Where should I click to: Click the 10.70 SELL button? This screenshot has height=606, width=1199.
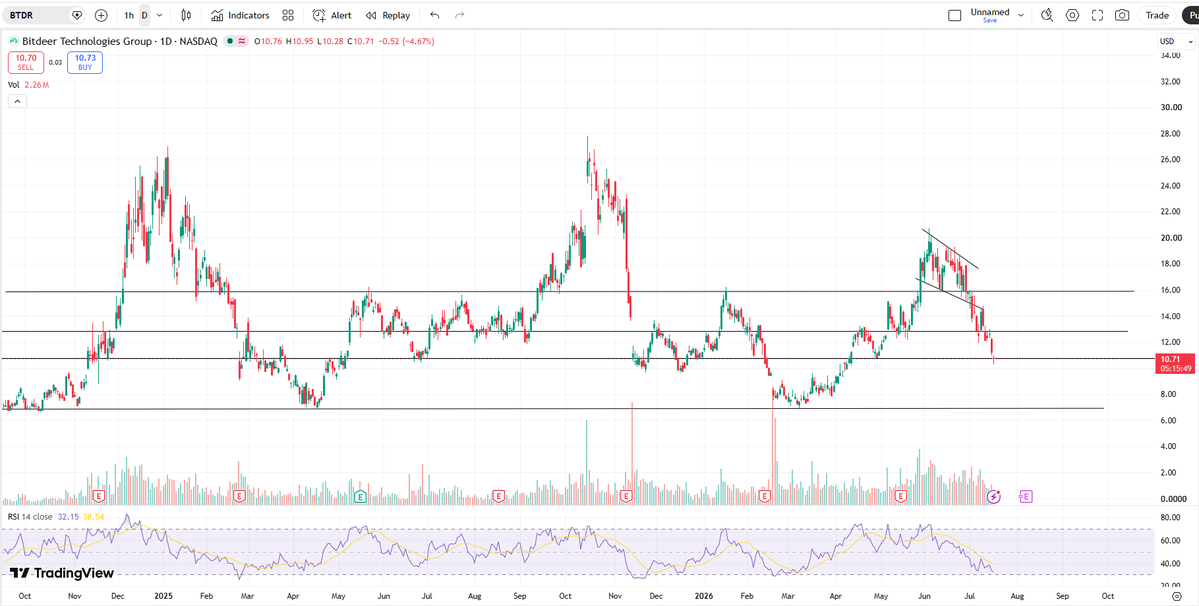[x=26, y=62]
